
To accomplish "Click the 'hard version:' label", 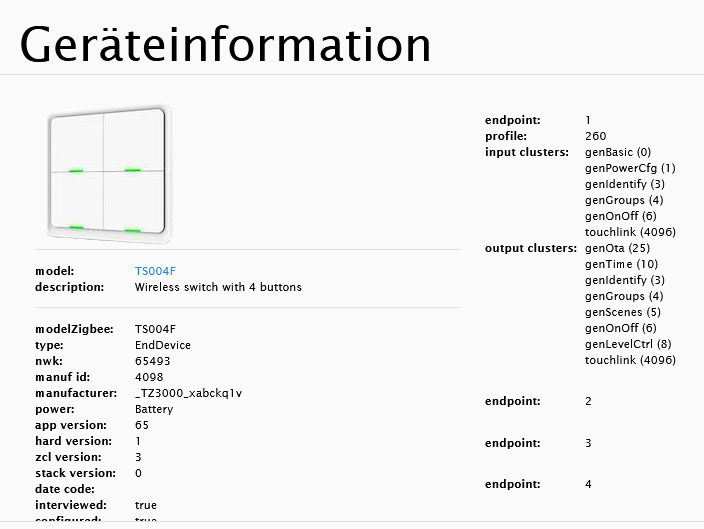I will pyautogui.click(x=74, y=441).
